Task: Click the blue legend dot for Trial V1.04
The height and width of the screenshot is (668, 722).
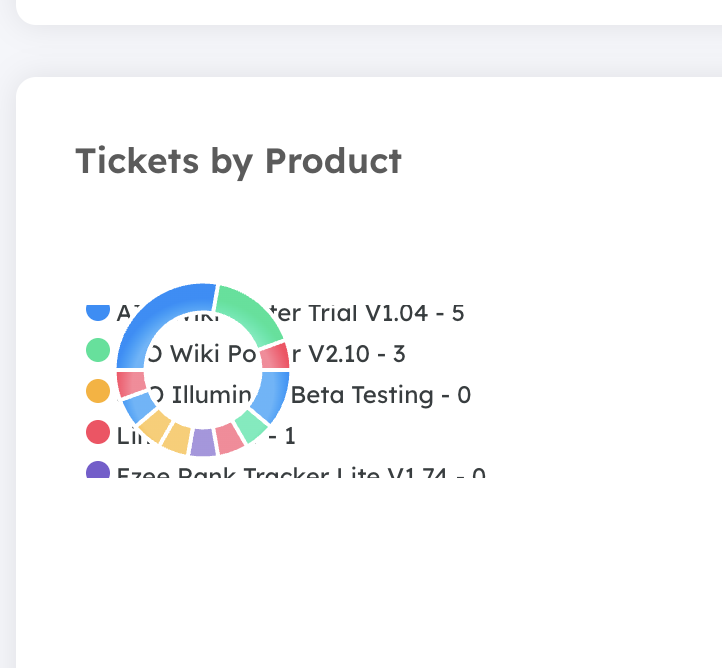Action: (x=97, y=311)
